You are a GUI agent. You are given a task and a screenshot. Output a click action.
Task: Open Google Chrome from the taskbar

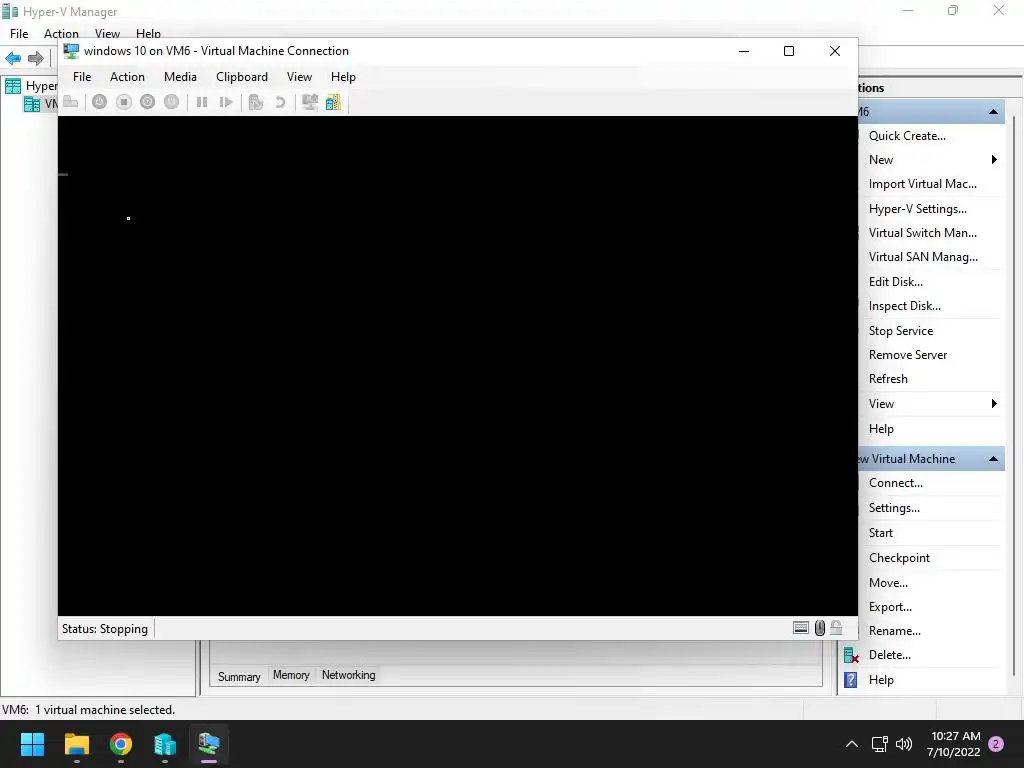121,744
